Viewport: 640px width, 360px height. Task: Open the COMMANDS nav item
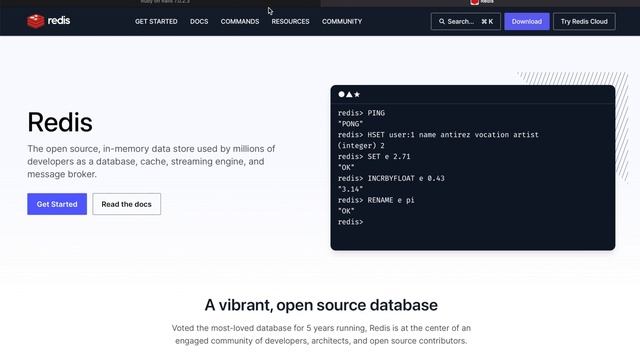pos(240,22)
